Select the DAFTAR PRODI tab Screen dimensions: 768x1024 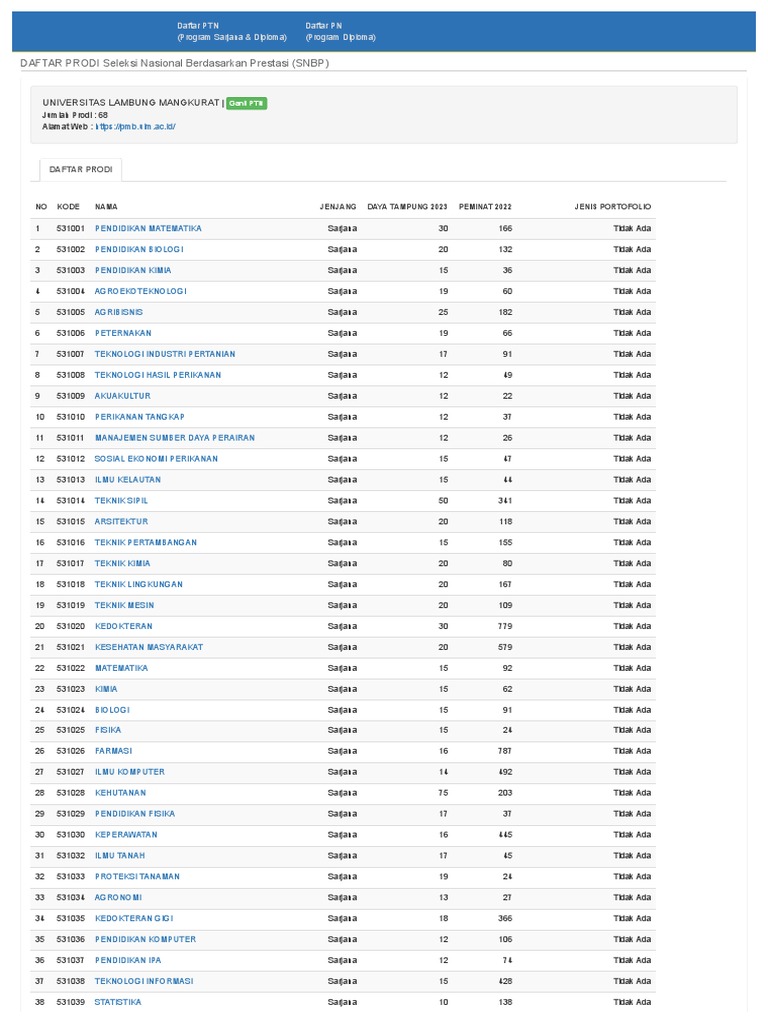(x=81, y=170)
